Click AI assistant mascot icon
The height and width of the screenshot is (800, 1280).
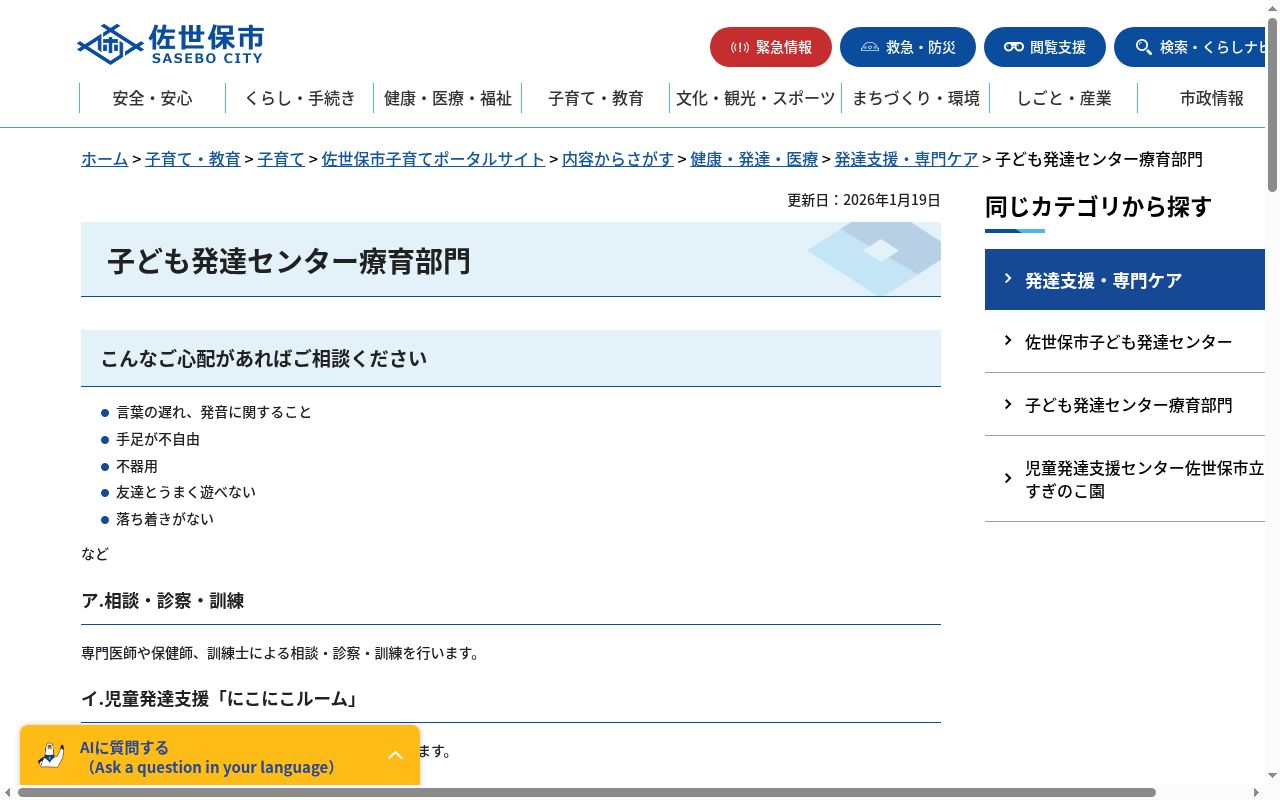tap(51, 755)
